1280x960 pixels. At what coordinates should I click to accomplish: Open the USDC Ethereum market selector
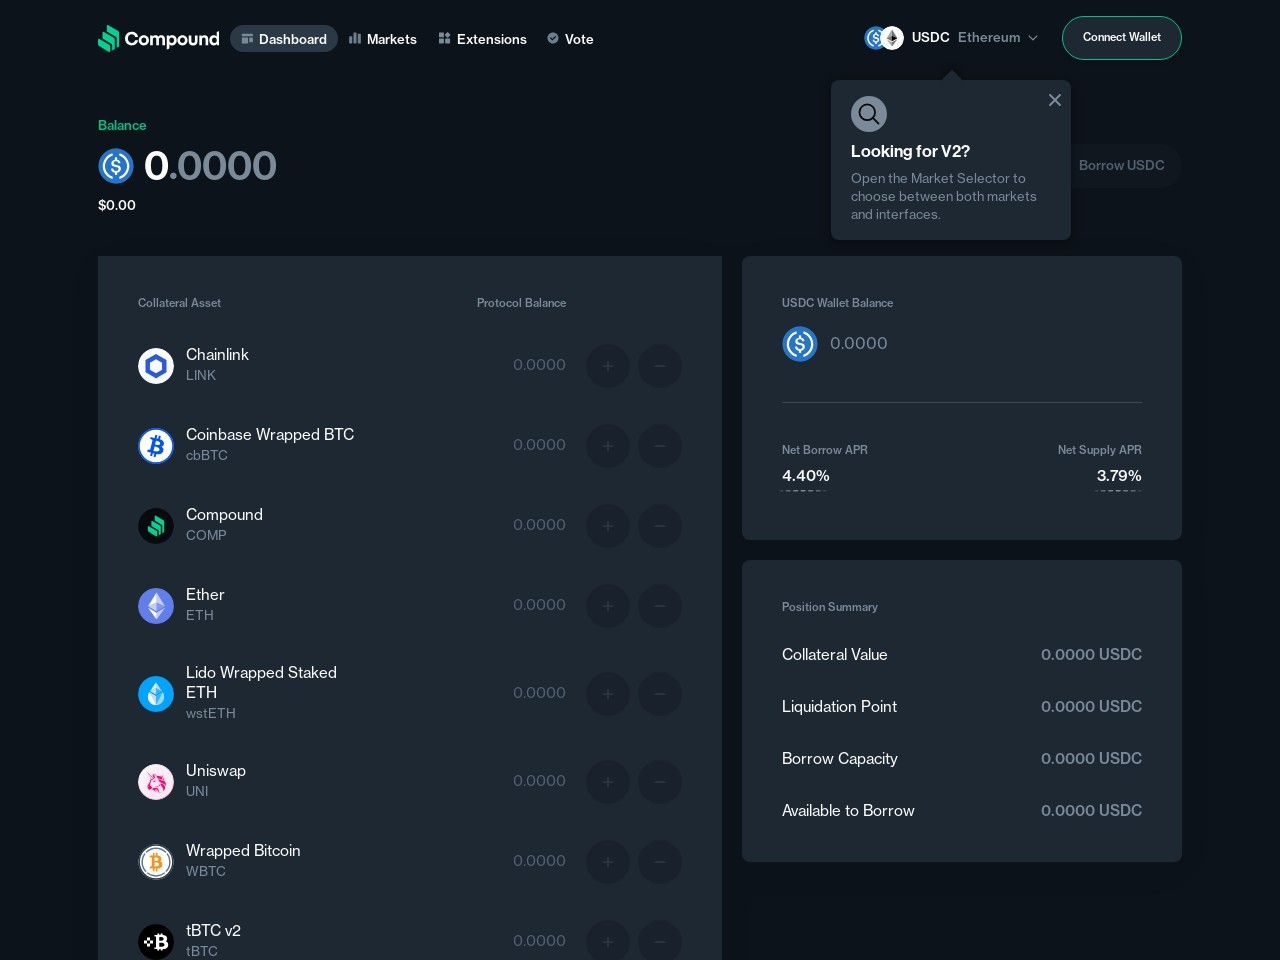(951, 38)
